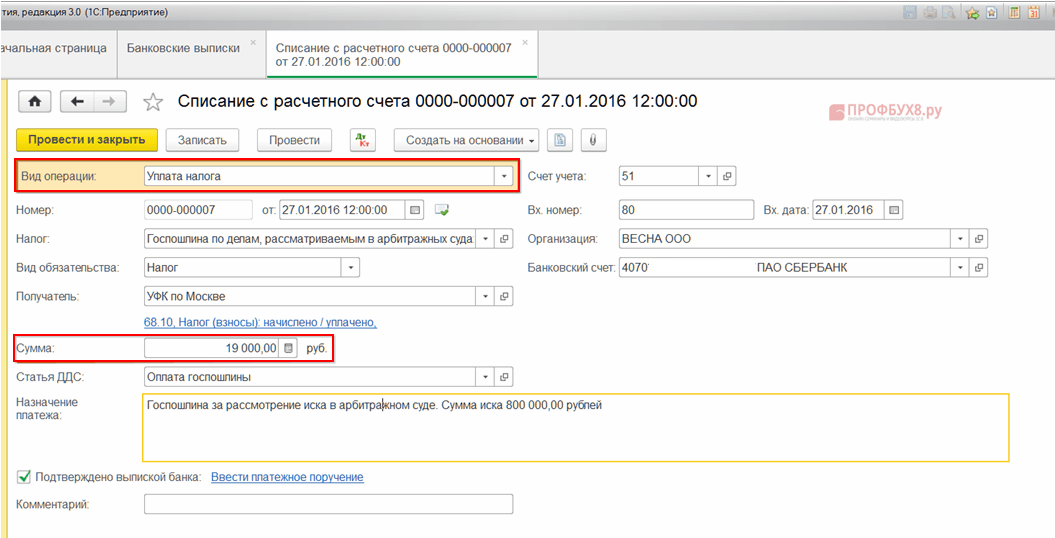The height and width of the screenshot is (538, 1055).
Task: Open Ввести платежное поручение link
Action: click(287, 477)
